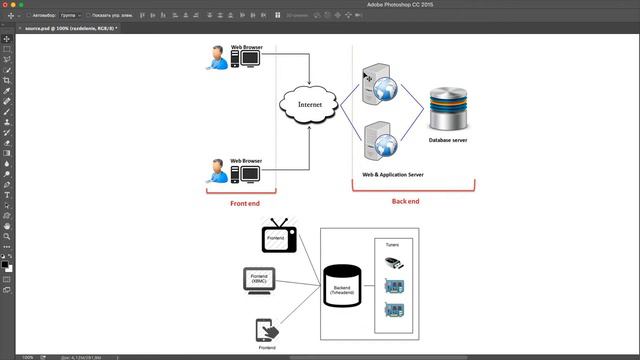Click the Backend (Tvheadend) cylinder on canvas
The image size is (640, 360).
click(342, 286)
